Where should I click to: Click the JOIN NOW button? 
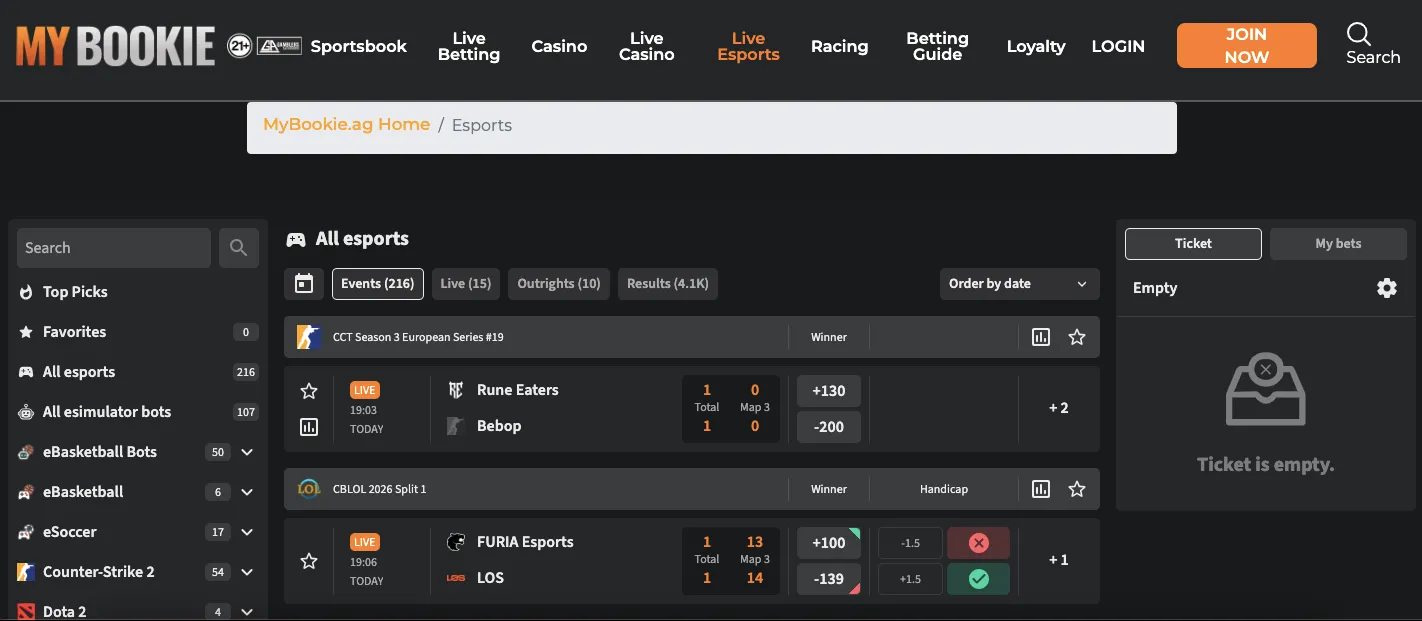tap(1246, 46)
